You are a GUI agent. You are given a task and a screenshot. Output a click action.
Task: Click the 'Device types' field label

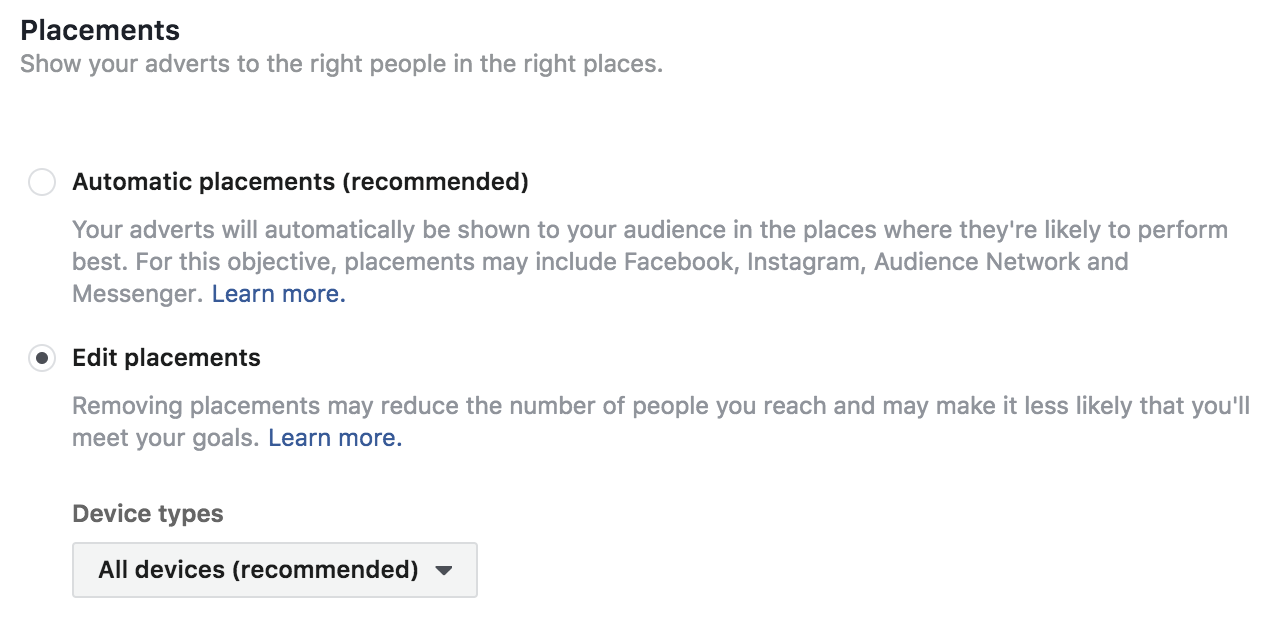[x=148, y=514]
